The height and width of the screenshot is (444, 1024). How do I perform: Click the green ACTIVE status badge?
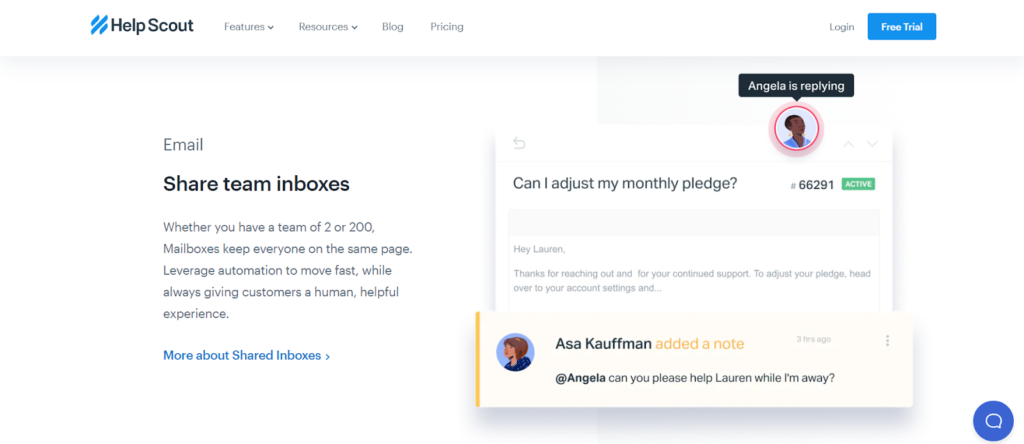pyautogui.click(x=858, y=184)
